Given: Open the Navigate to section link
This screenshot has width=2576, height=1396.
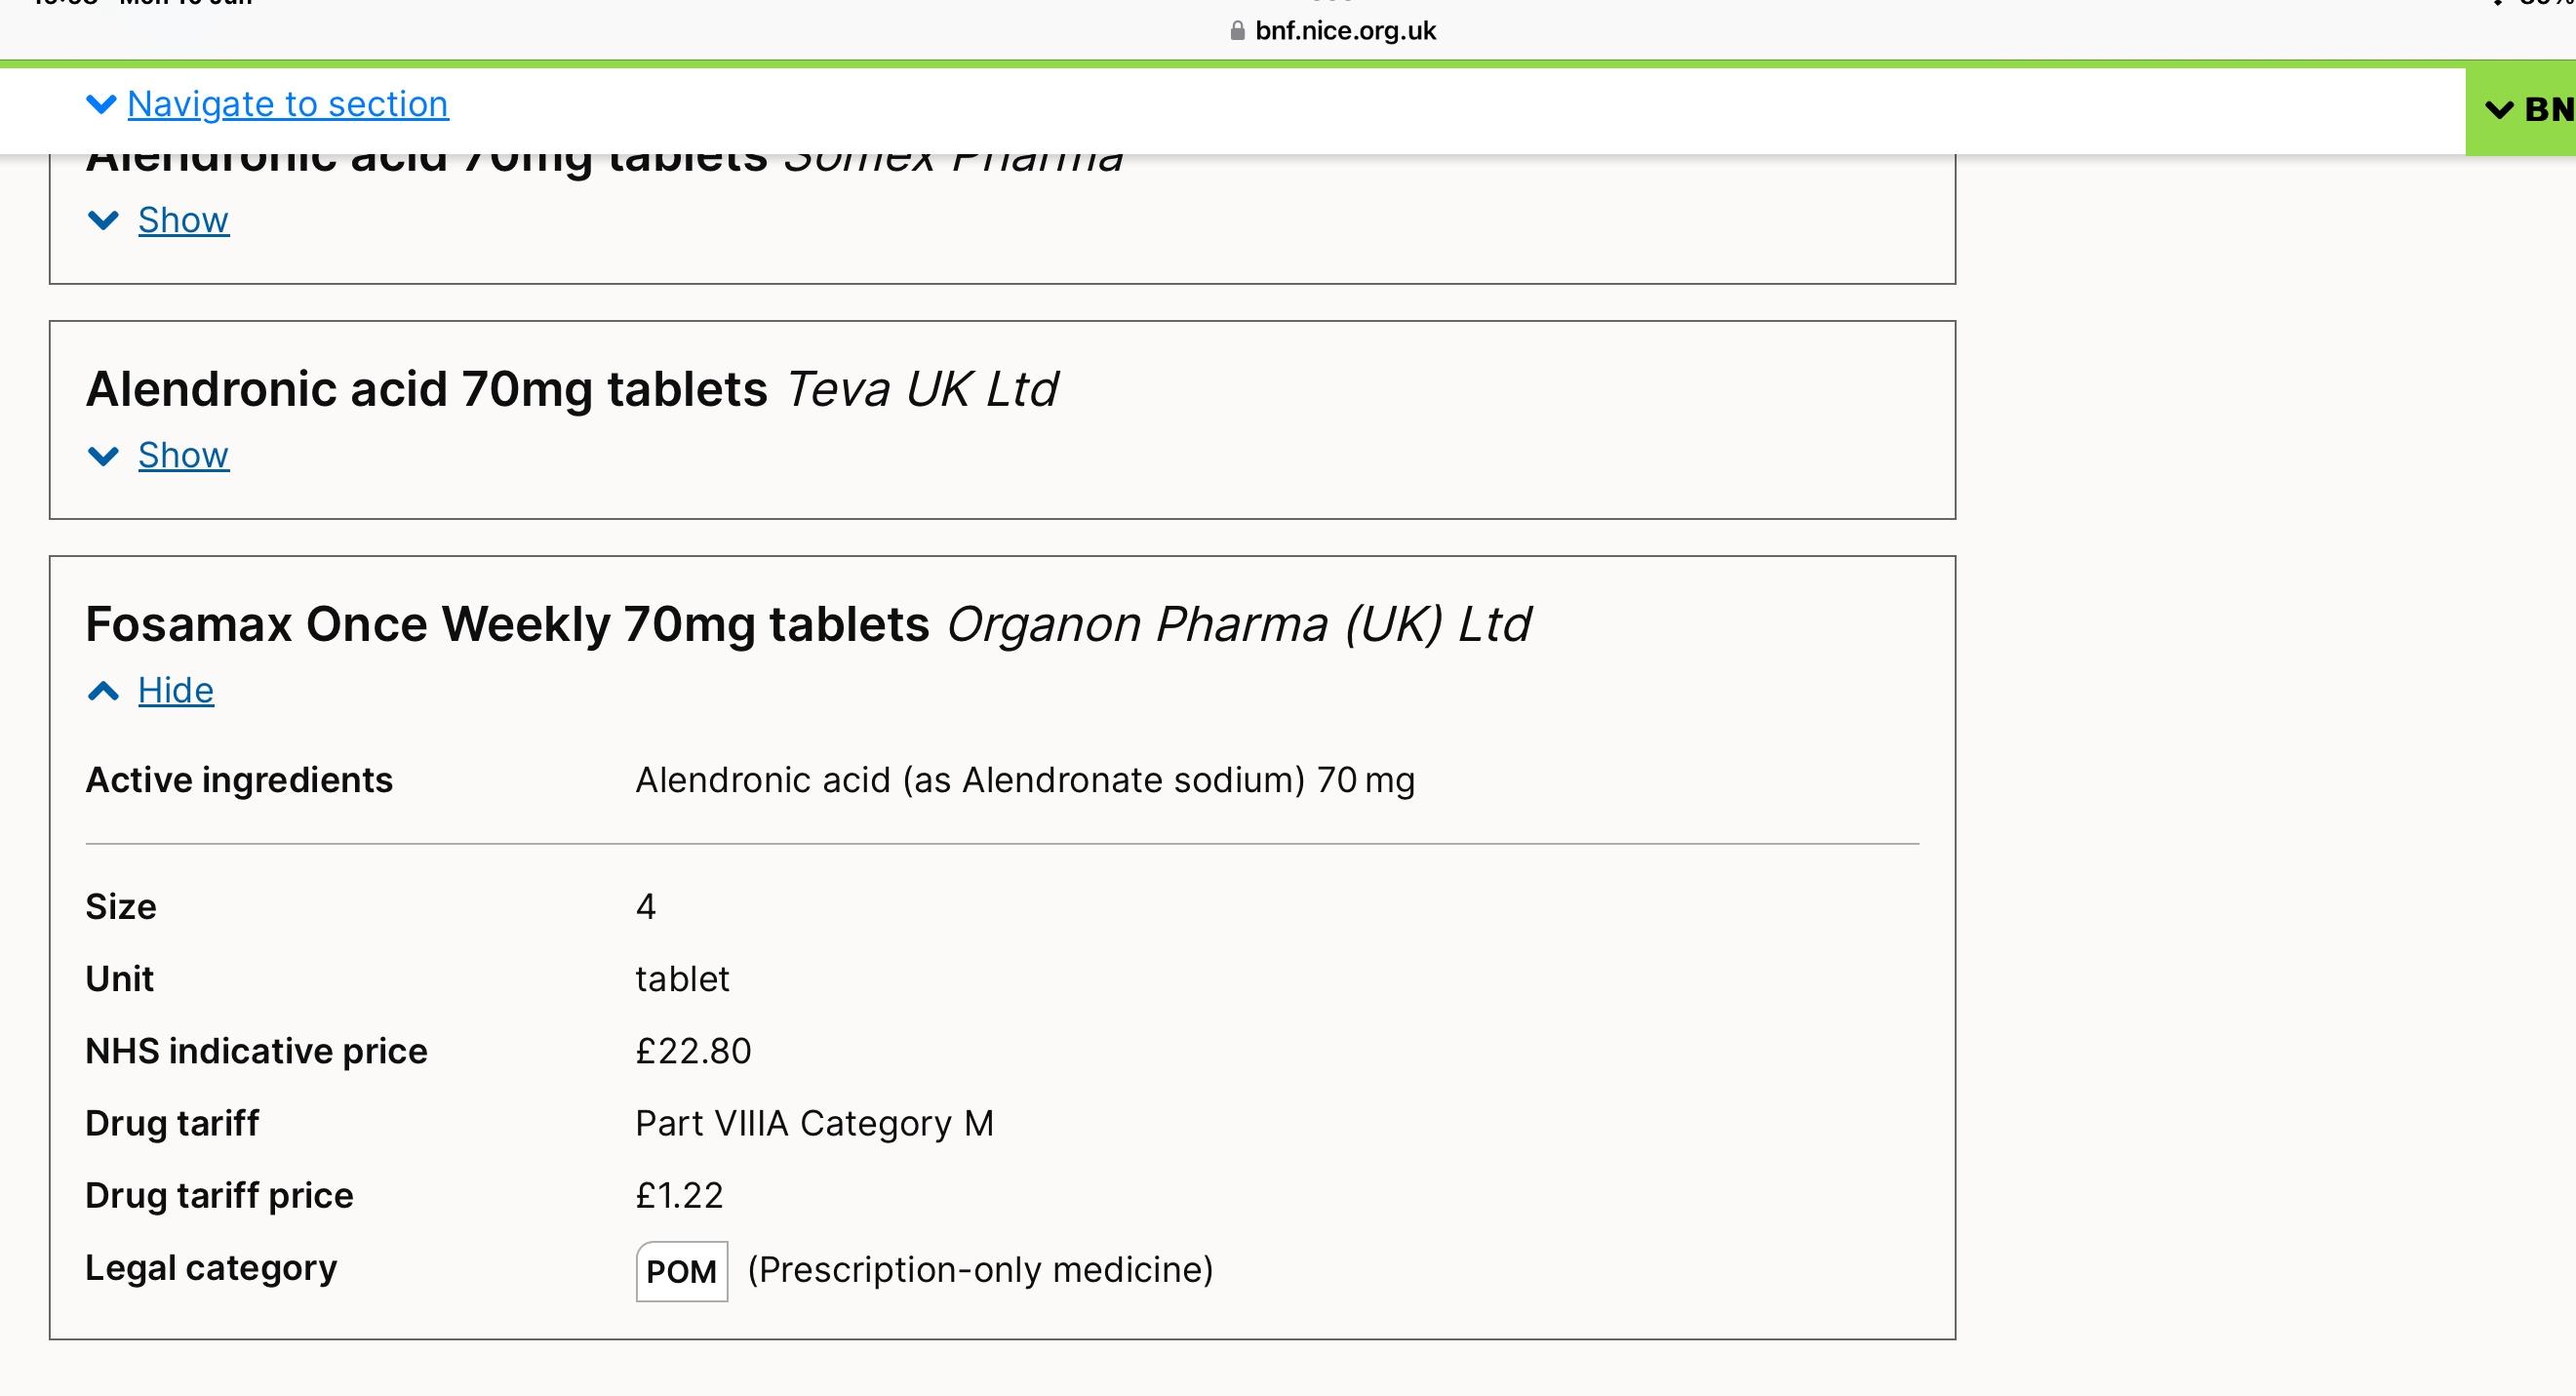Looking at the screenshot, I should 288,104.
